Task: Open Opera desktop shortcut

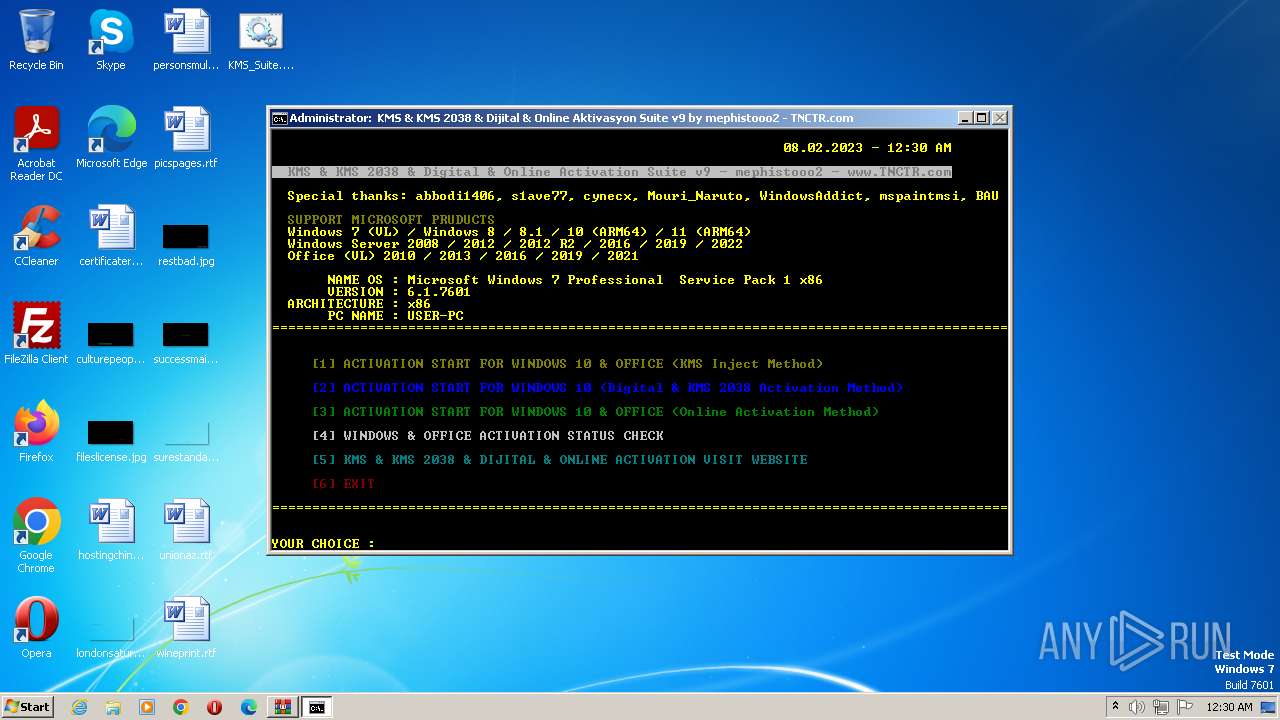Action: (x=36, y=628)
